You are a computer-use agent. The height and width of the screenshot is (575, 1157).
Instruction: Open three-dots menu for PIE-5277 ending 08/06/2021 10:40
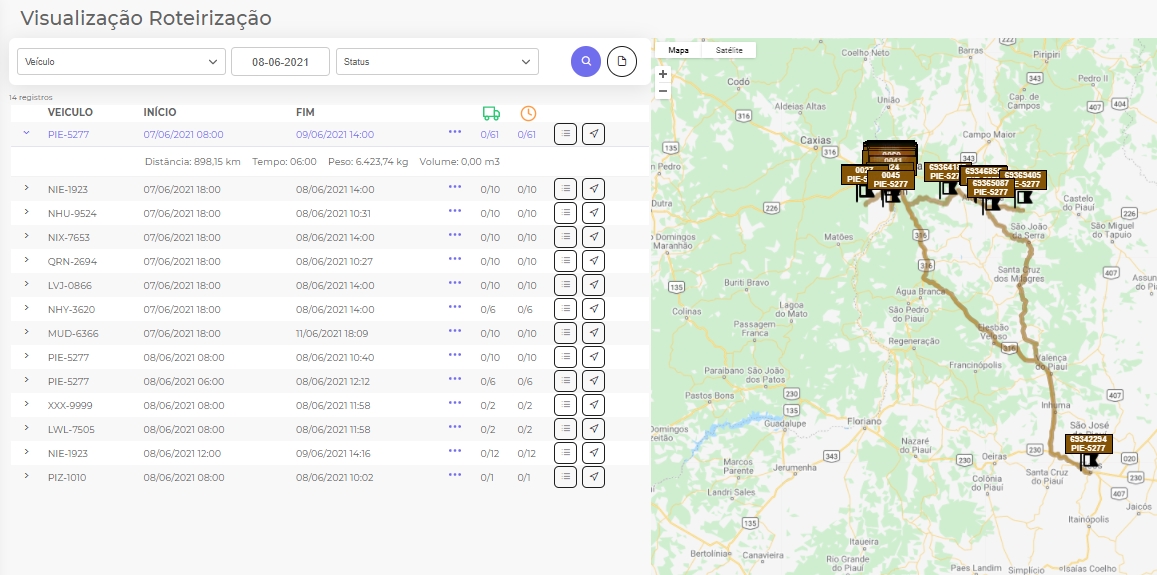[455, 355]
